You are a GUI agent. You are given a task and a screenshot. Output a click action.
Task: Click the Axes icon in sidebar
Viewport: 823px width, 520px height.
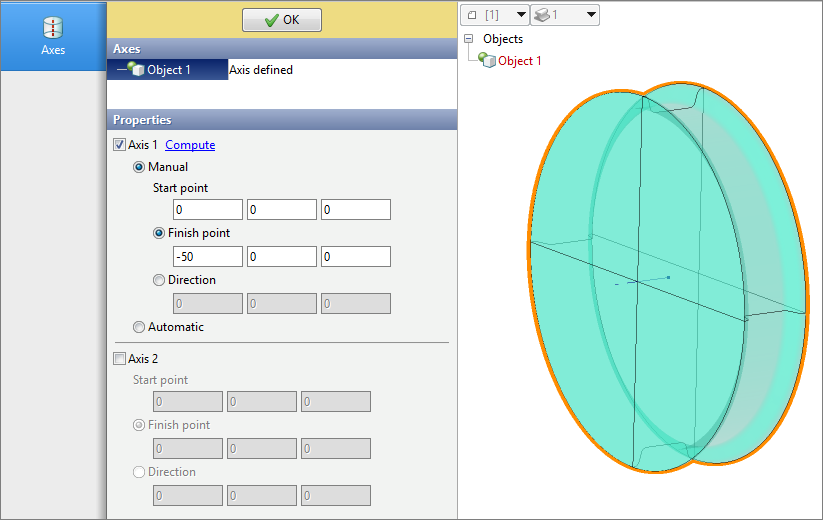(x=53, y=28)
